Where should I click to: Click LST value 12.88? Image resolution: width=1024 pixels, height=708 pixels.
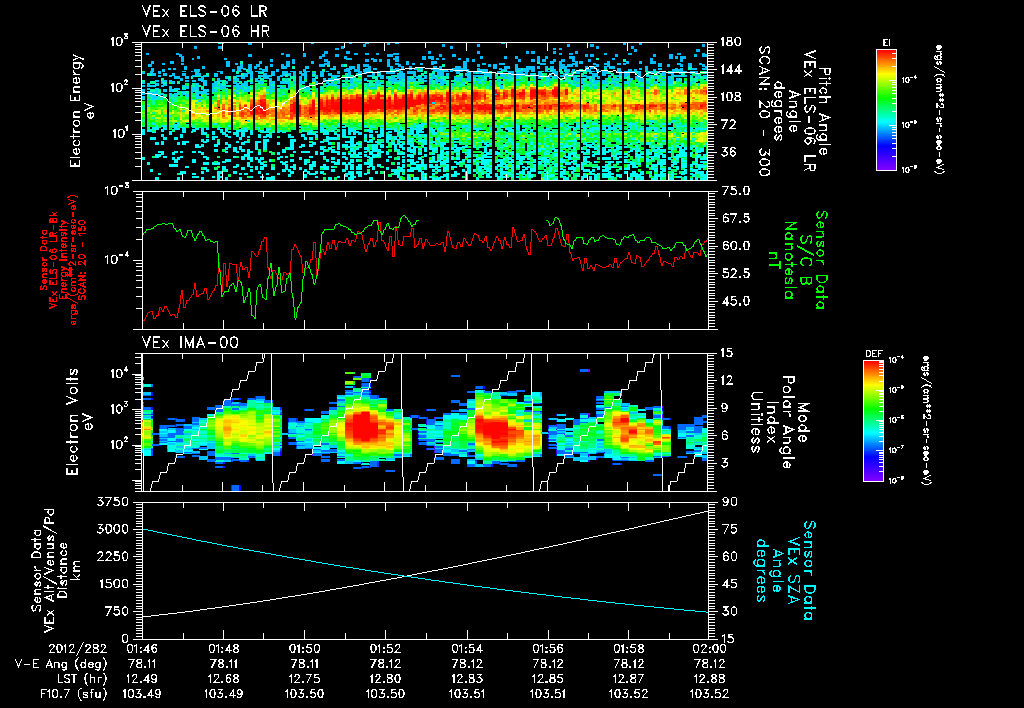709,679
